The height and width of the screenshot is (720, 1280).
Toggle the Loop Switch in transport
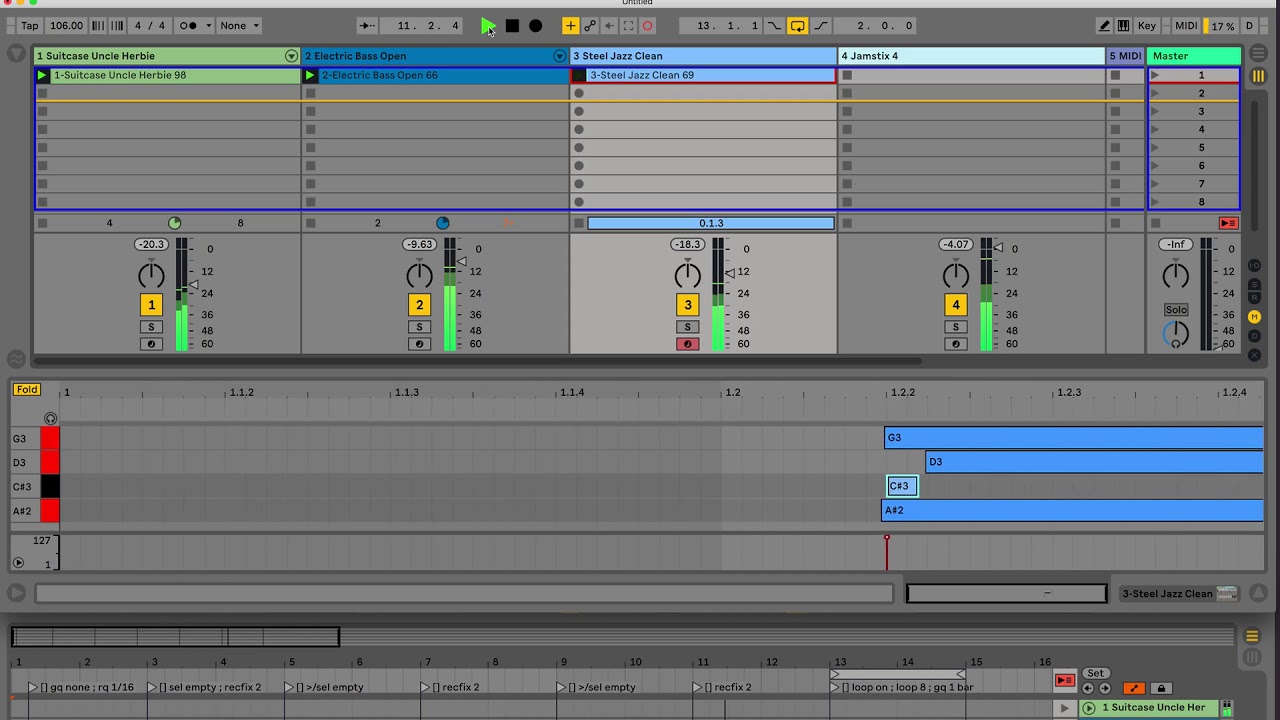click(x=797, y=26)
